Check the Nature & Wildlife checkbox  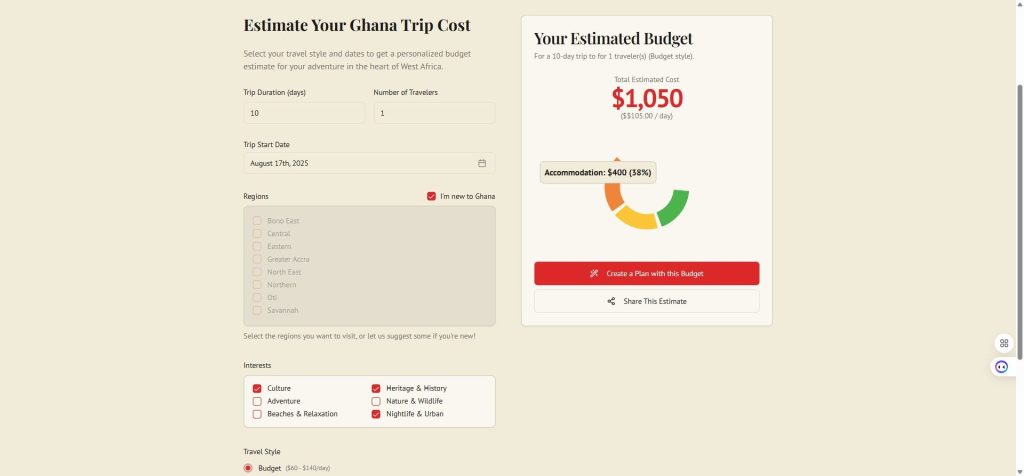click(376, 402)
